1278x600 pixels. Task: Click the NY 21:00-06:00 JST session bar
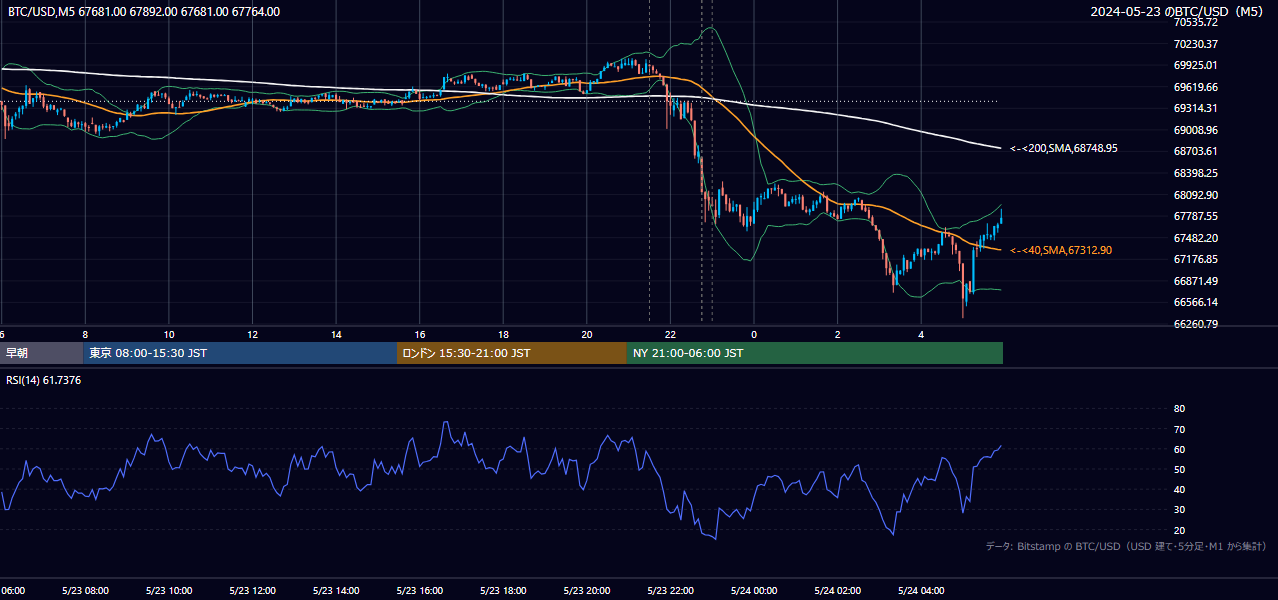point(815,353)
